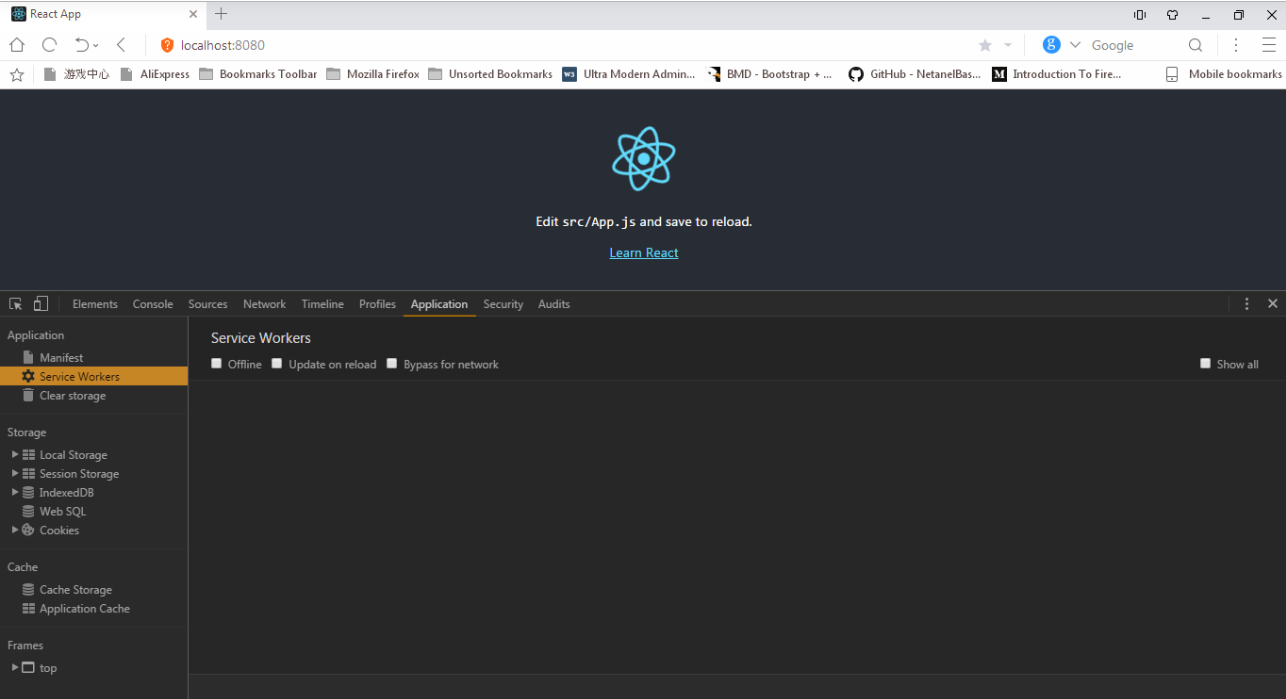Screen dimensions: 1286x699
Task: Open Unsorted Bookmarks folder
Action: [x=490, y=74]
